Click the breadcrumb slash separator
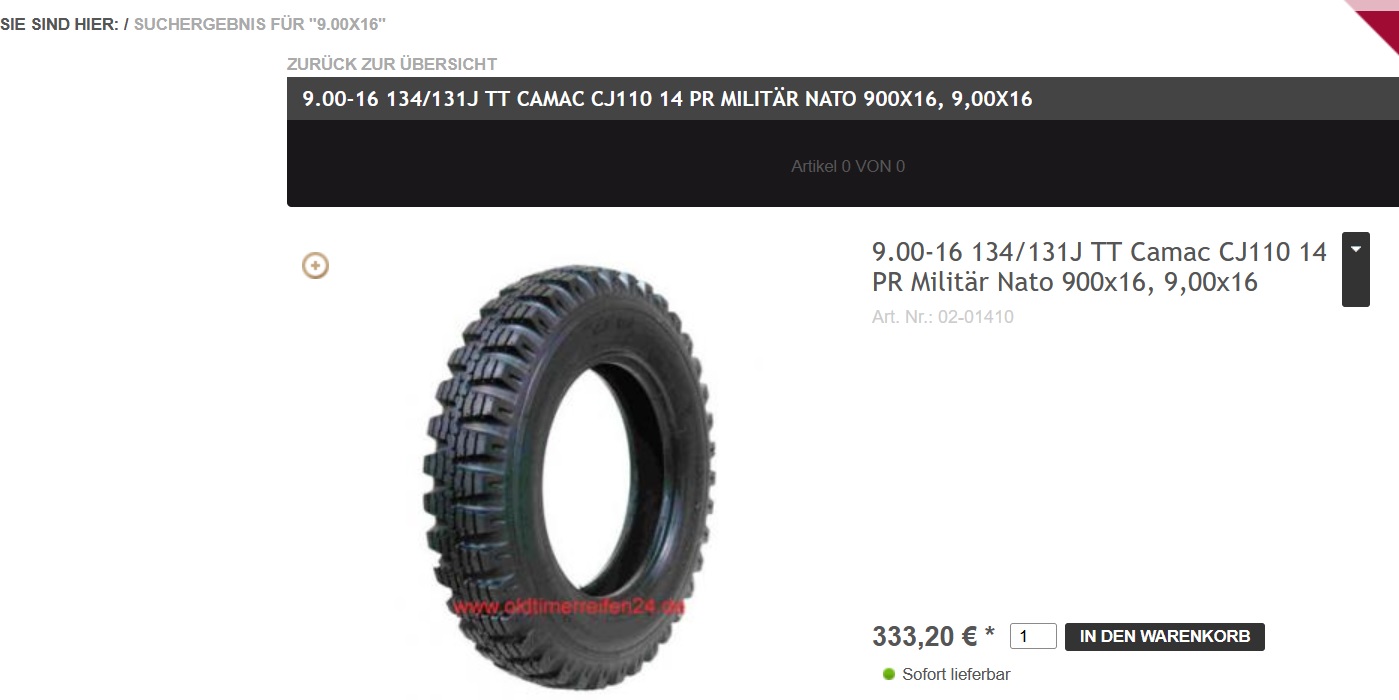Screen dimensions: 1399x700 [x=126, y=23]
